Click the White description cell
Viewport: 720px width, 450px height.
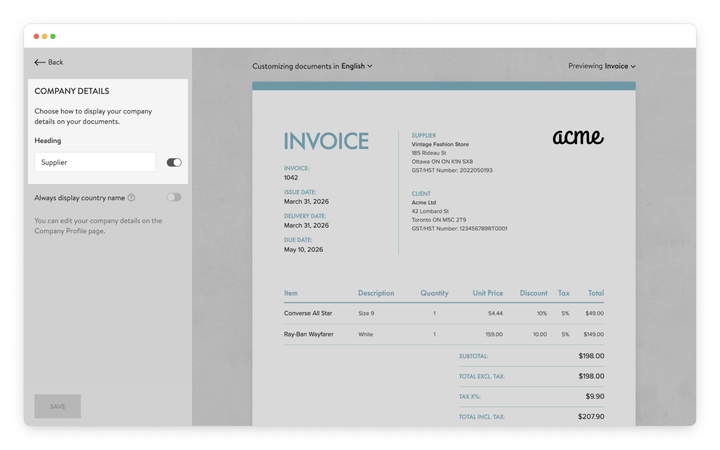click(366, 334)
